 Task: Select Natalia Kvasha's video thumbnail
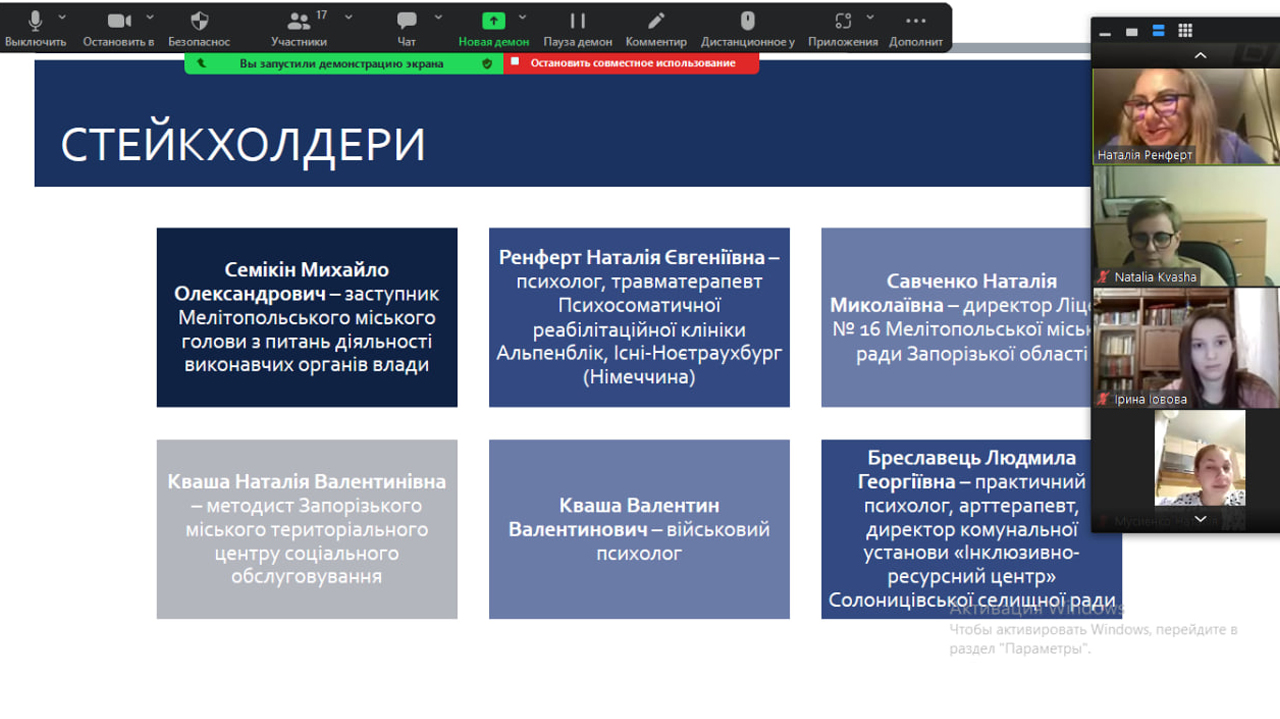(x=1185, y=226)
